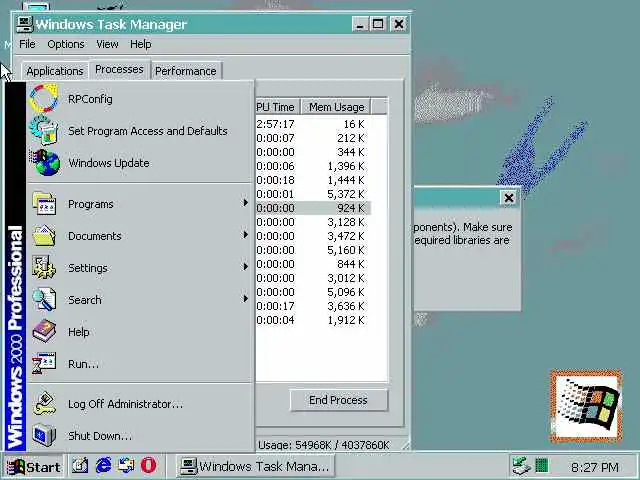640x480 pixels.
Task: Select the process using 3,012 K
Action: 313,278
